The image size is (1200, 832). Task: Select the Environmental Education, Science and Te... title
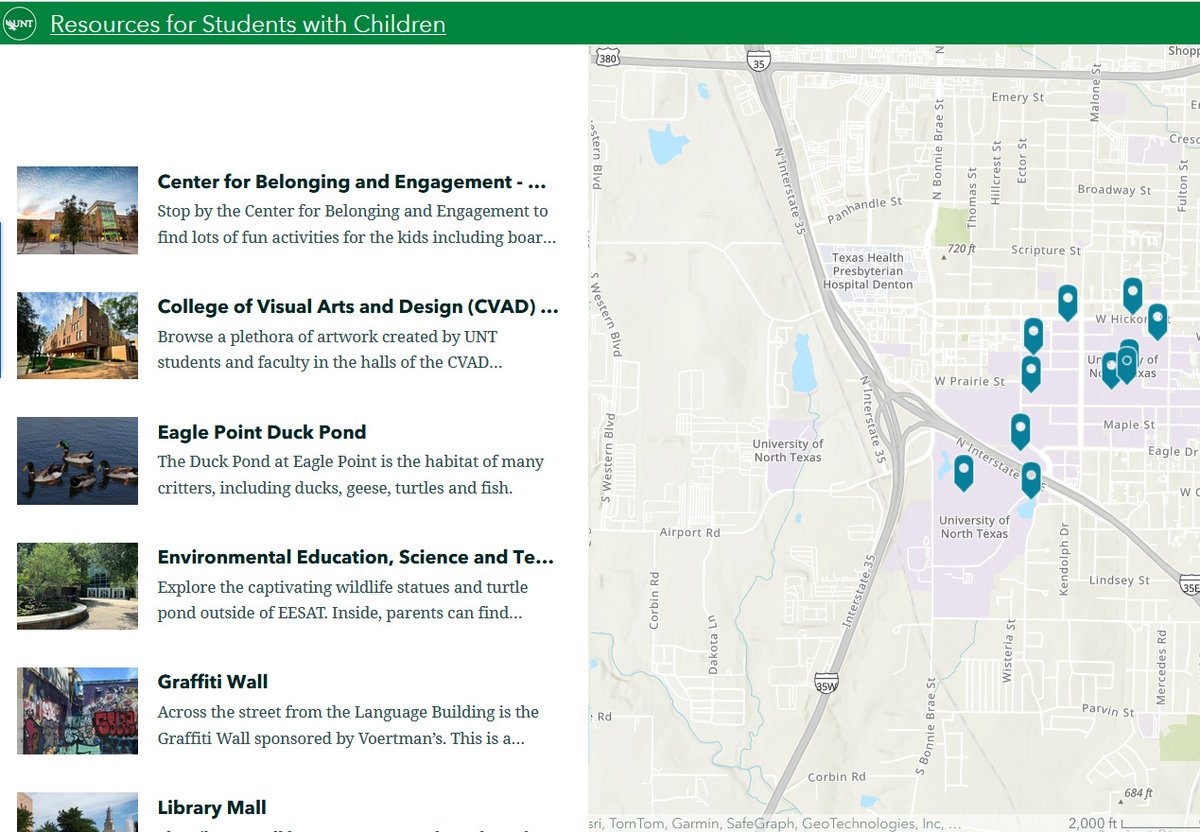click(355, 557)
